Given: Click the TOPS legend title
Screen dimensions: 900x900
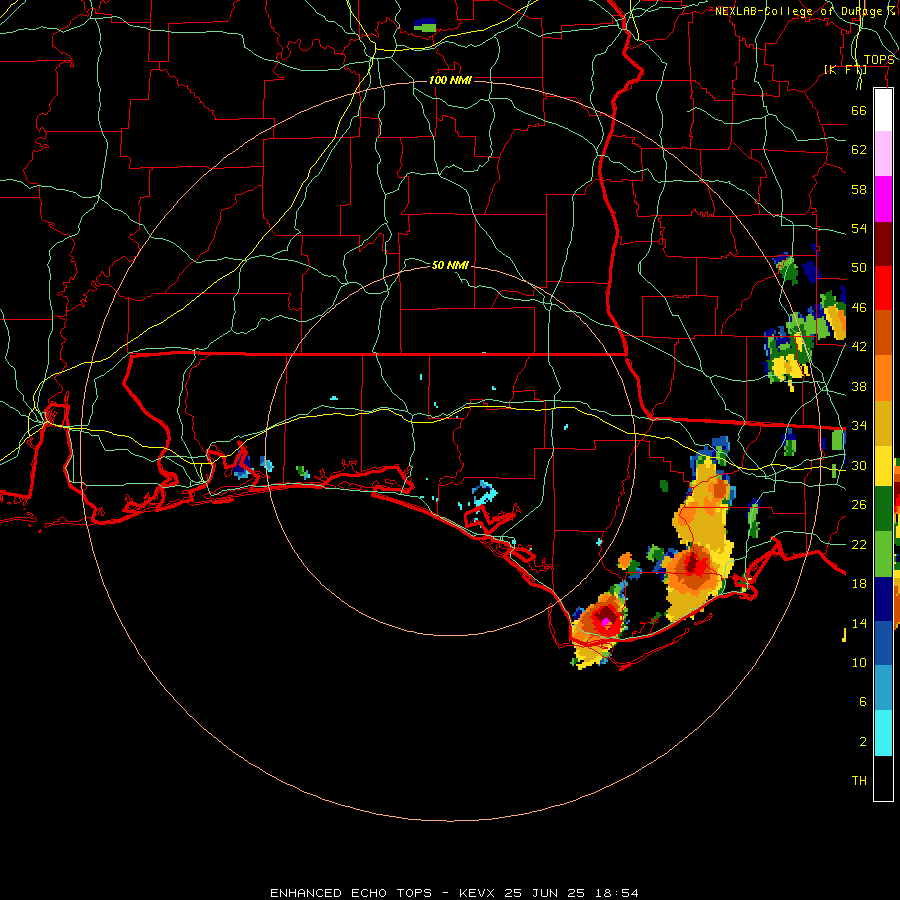Looking at the screenshot, I should (x=879, y=60).
